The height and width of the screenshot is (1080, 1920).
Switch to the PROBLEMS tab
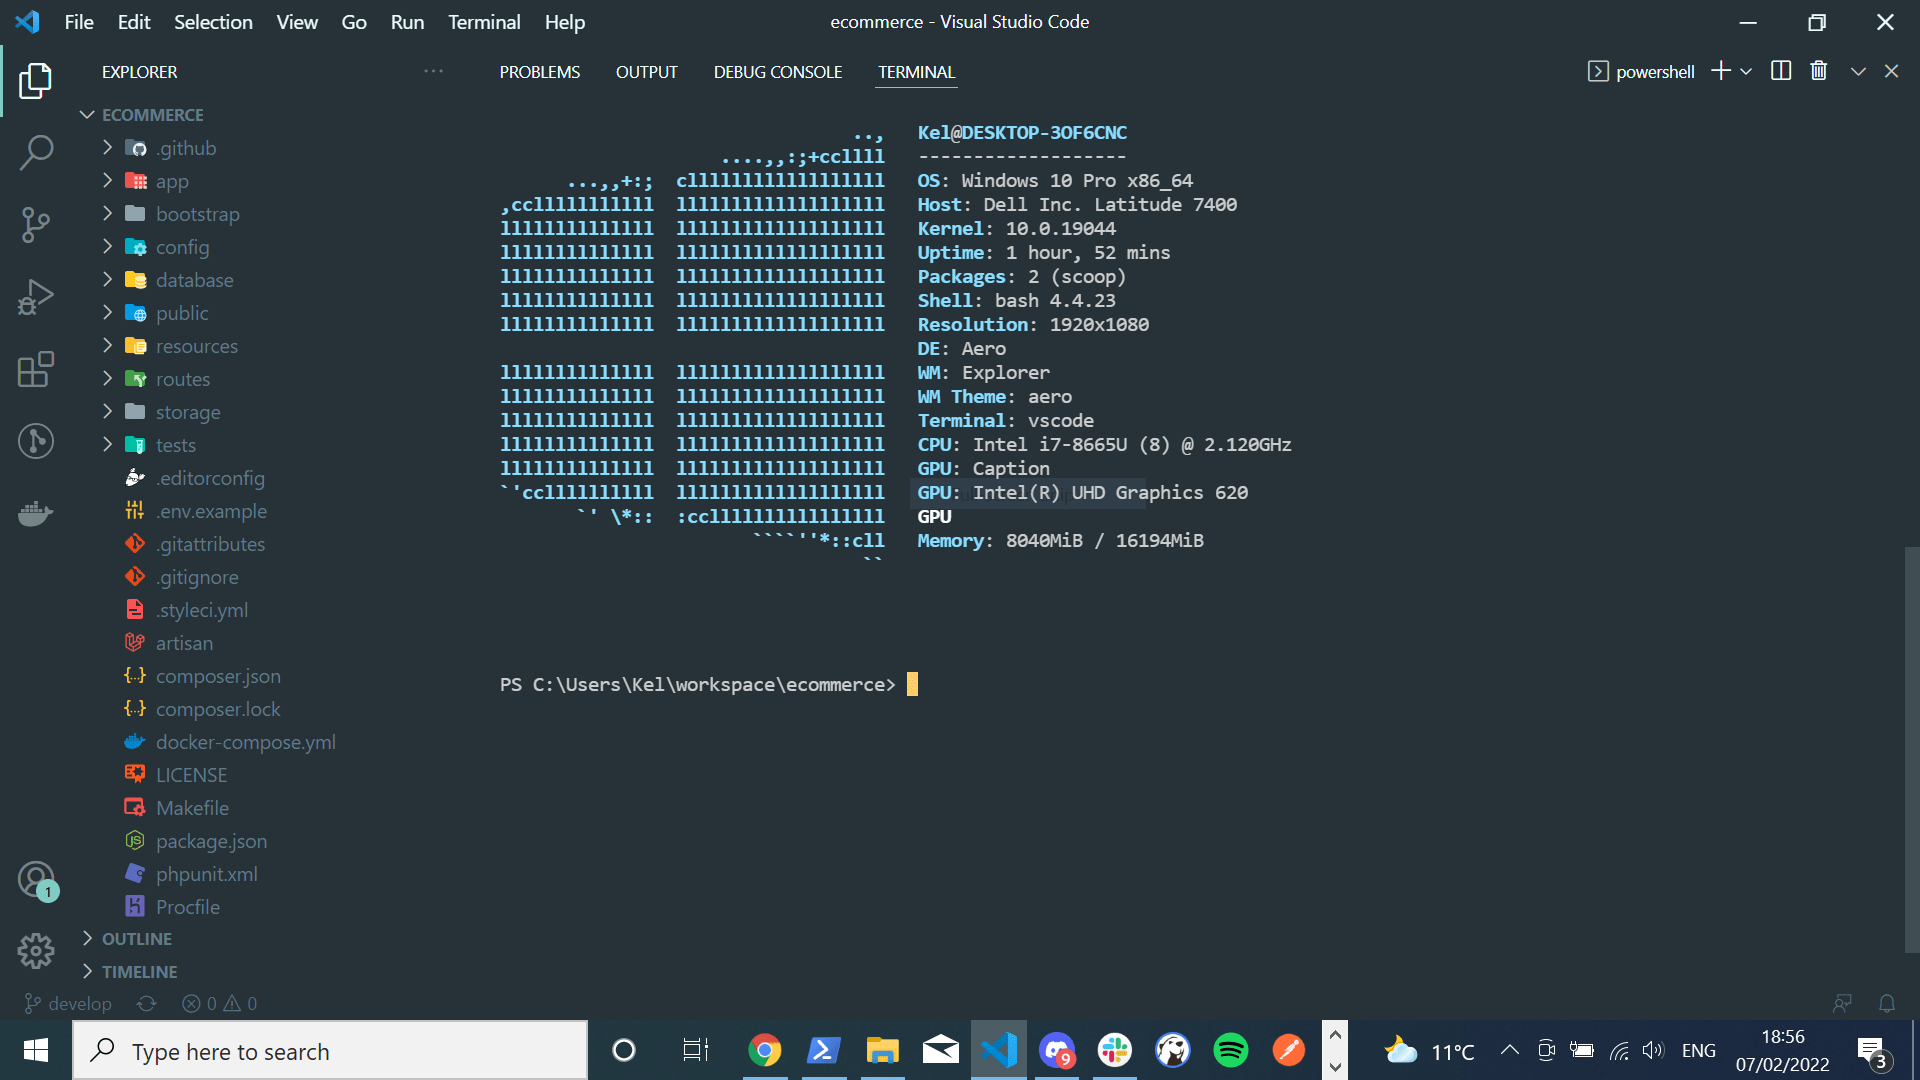coord(538,71)
